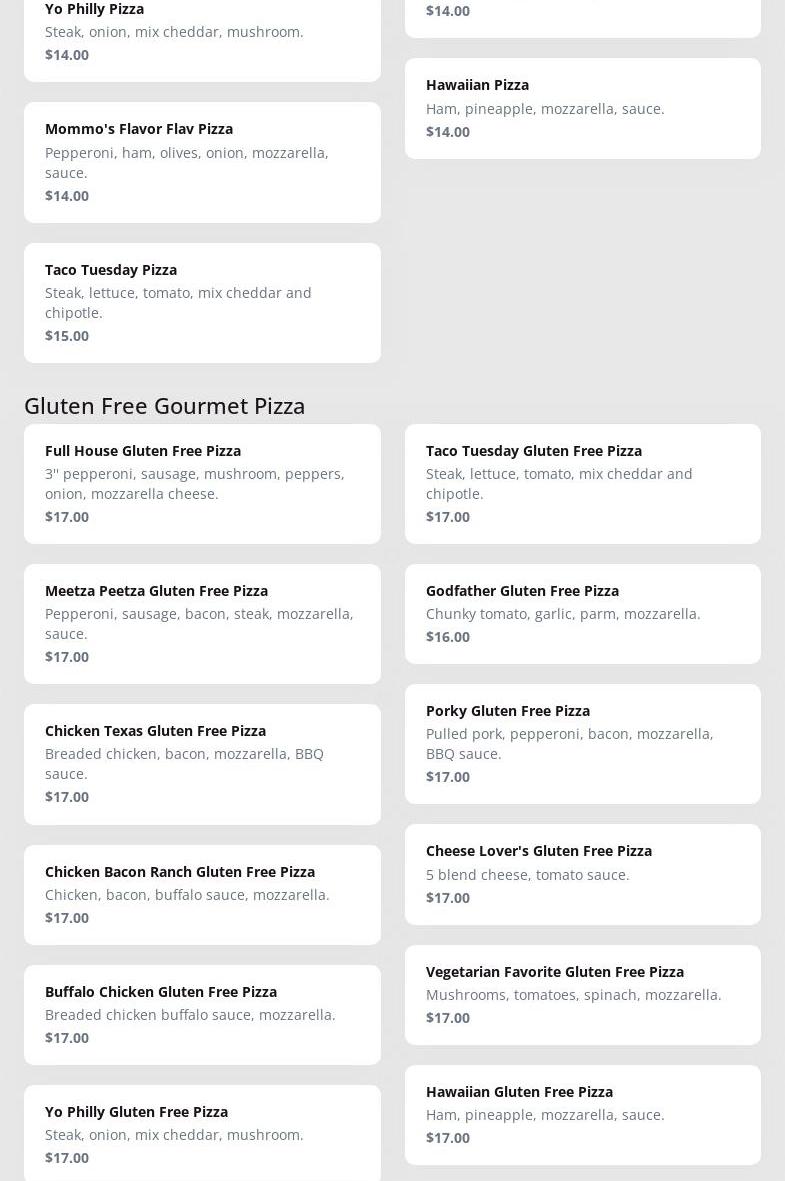Viewport: 785px width, 1181px height.
Task: Click the $15.00 Taco Tuesday Pizza price
Action: (x=67, y=336)
